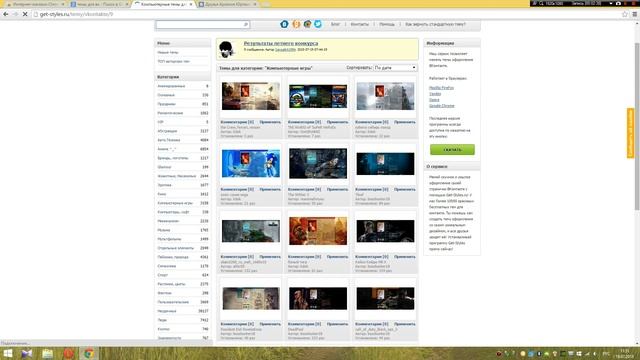Open the Блог link in top navigation

point(335,24)
